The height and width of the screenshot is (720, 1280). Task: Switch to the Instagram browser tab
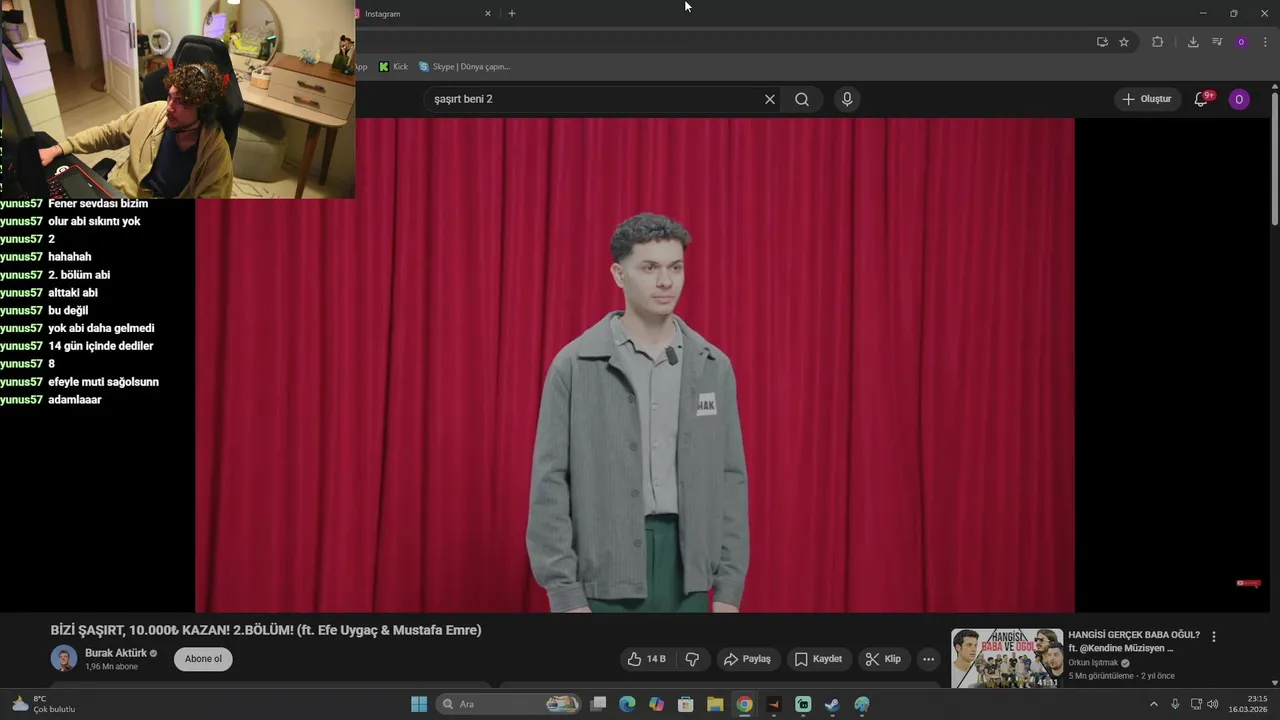pos(420,14)
